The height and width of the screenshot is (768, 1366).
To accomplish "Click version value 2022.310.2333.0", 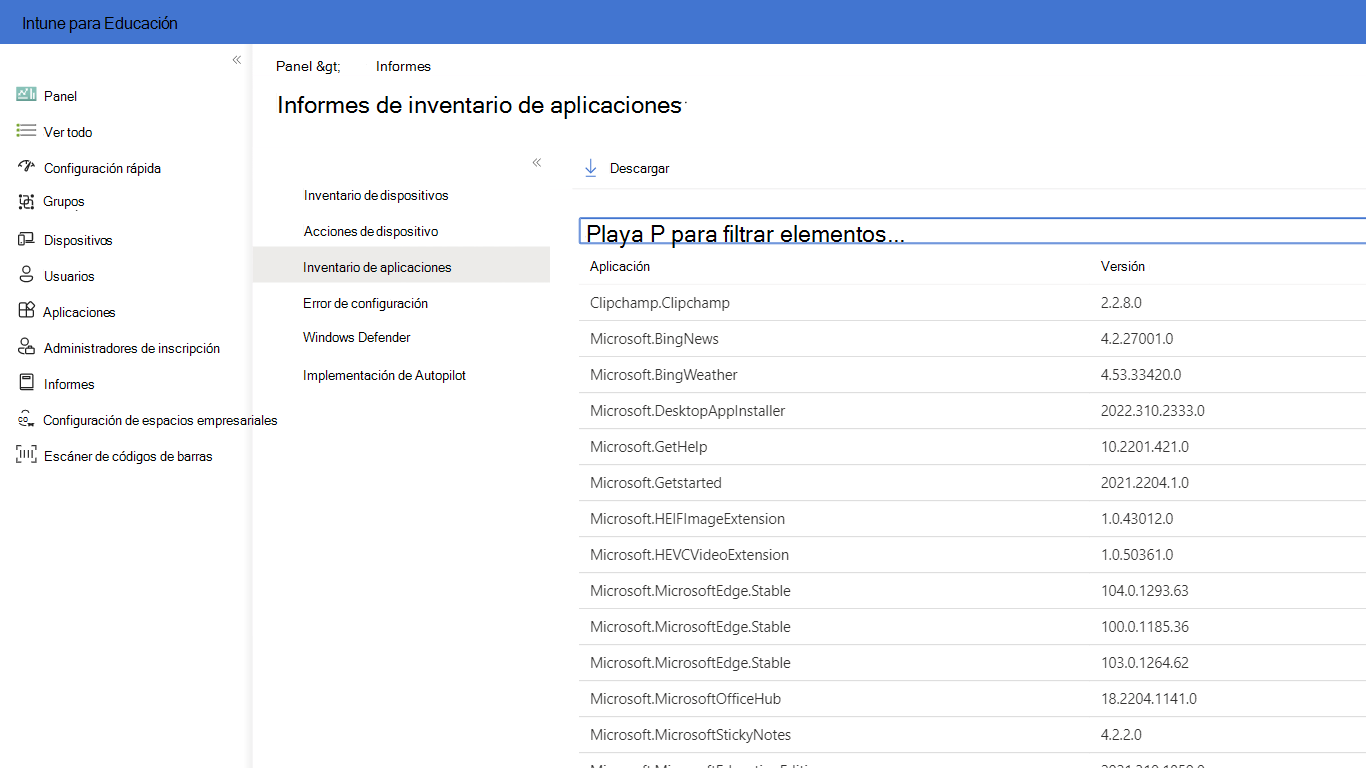I will [1153, 410].
